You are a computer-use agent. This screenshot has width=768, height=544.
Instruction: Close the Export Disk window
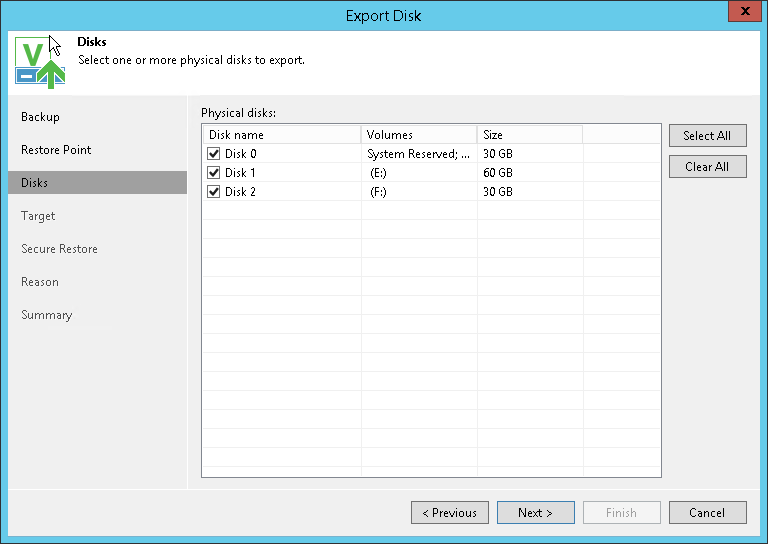745,11
